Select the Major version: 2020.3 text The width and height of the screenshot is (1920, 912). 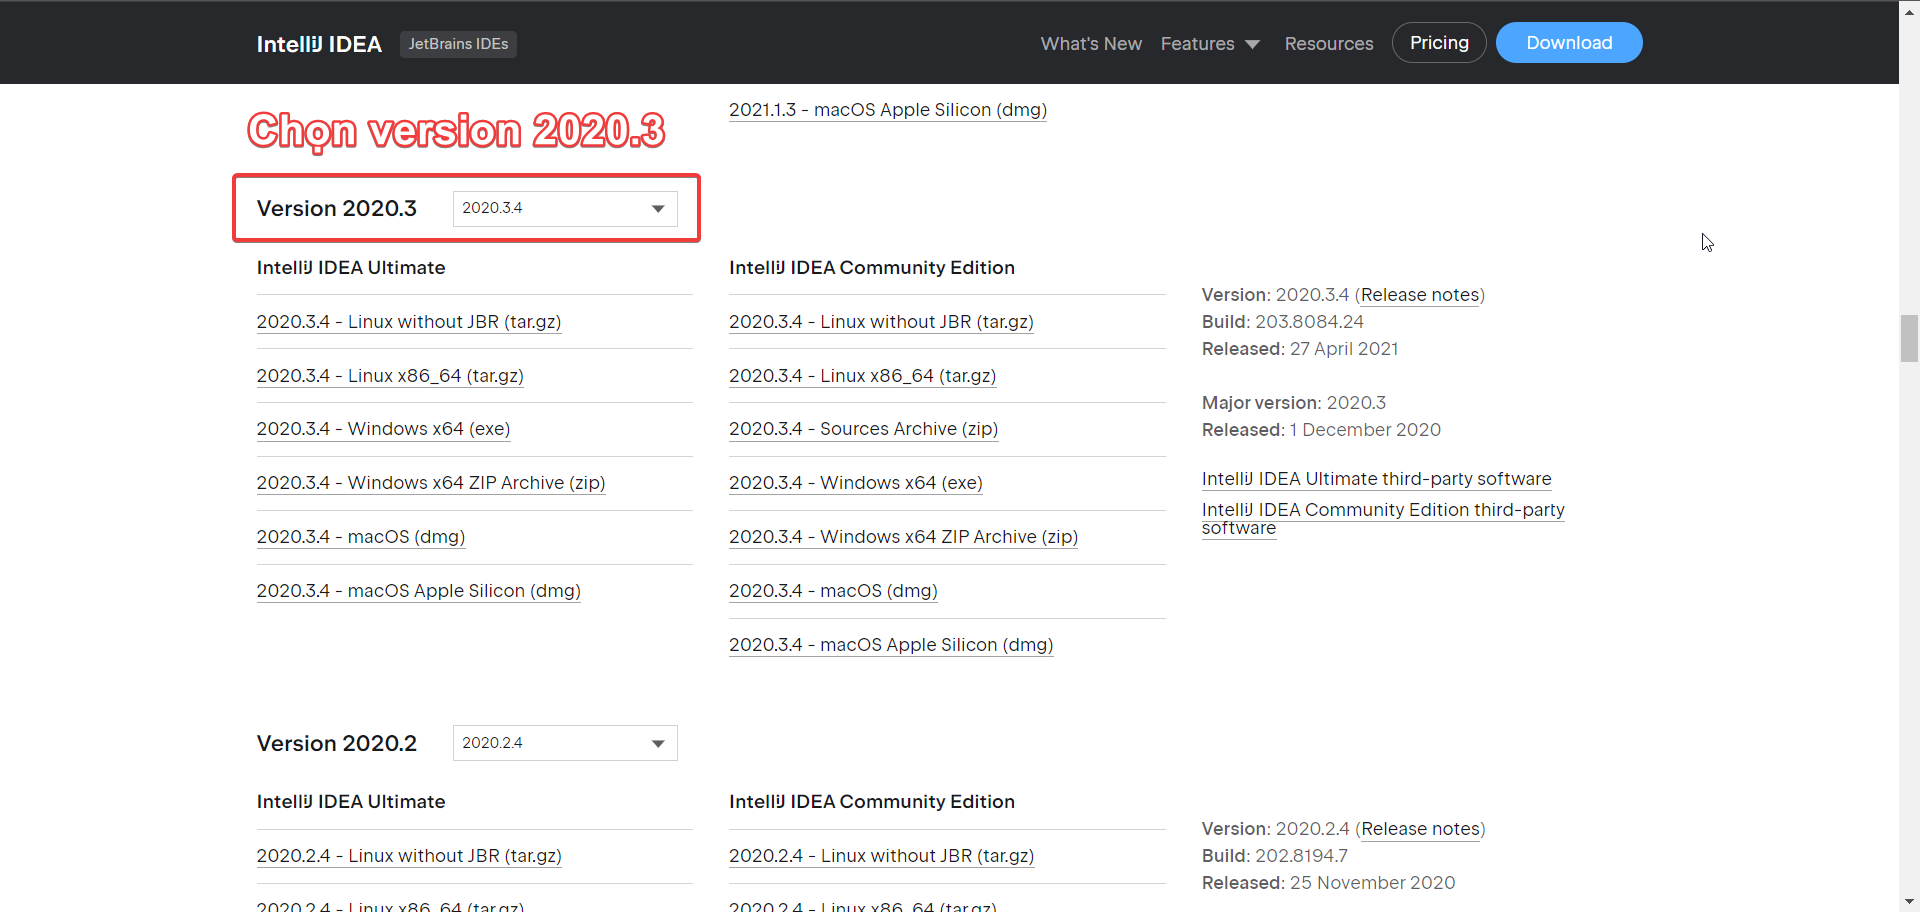[1294, 403]
